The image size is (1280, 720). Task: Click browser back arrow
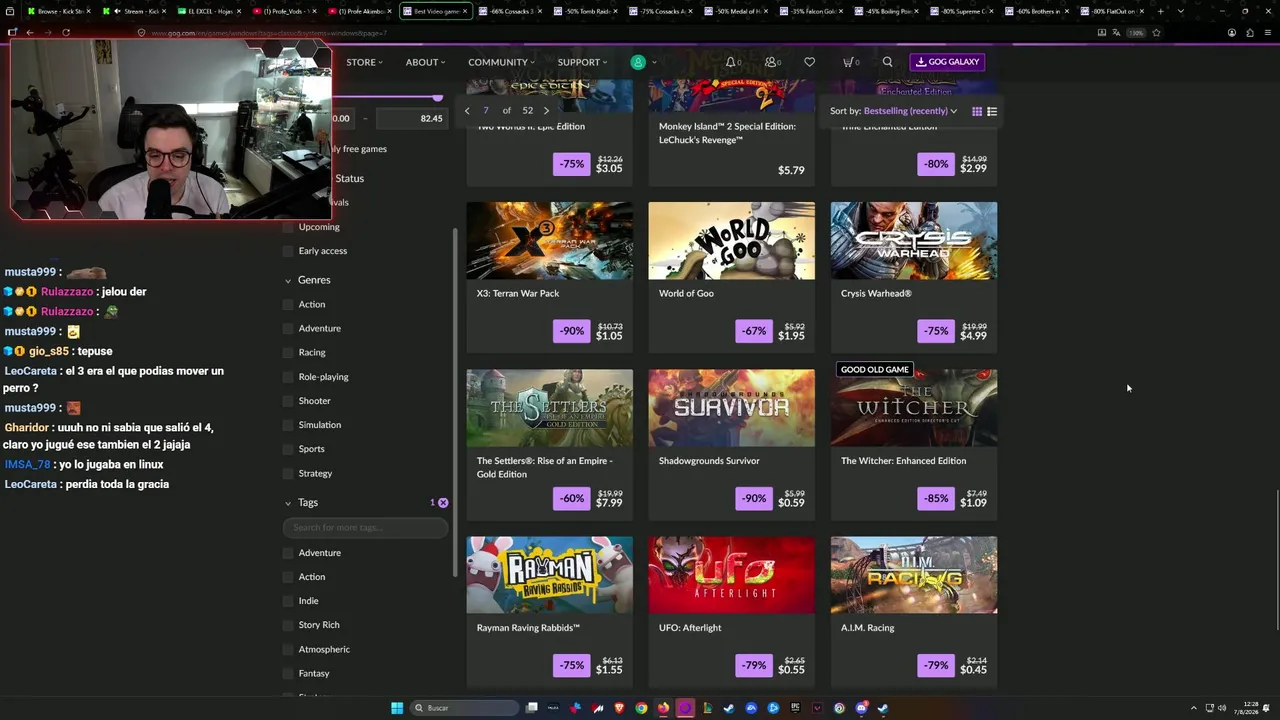click(x=30, y=33)
